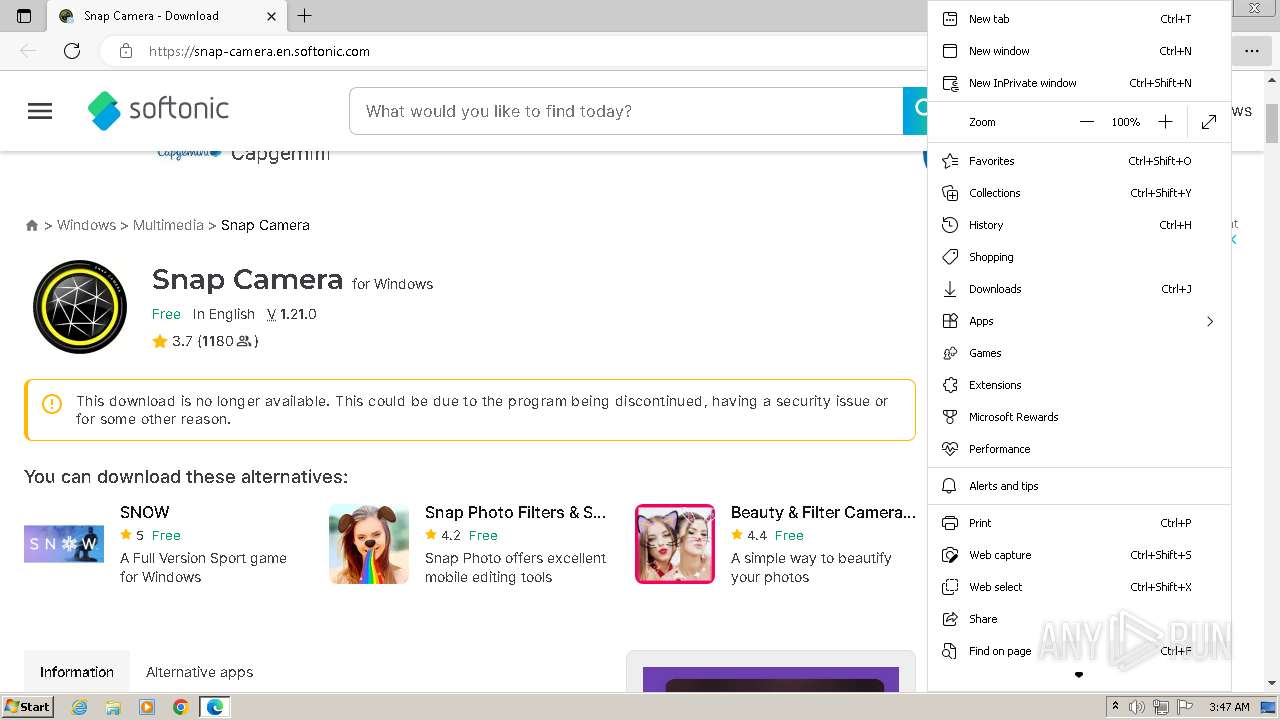The height and width of the screenshot is (720, 1280).
Task: Open the Extensions menu entry
Action: [1079, 385]
